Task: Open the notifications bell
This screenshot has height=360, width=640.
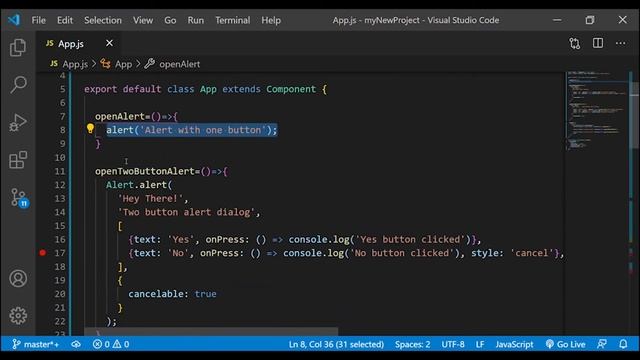Action: pos(623,344)
